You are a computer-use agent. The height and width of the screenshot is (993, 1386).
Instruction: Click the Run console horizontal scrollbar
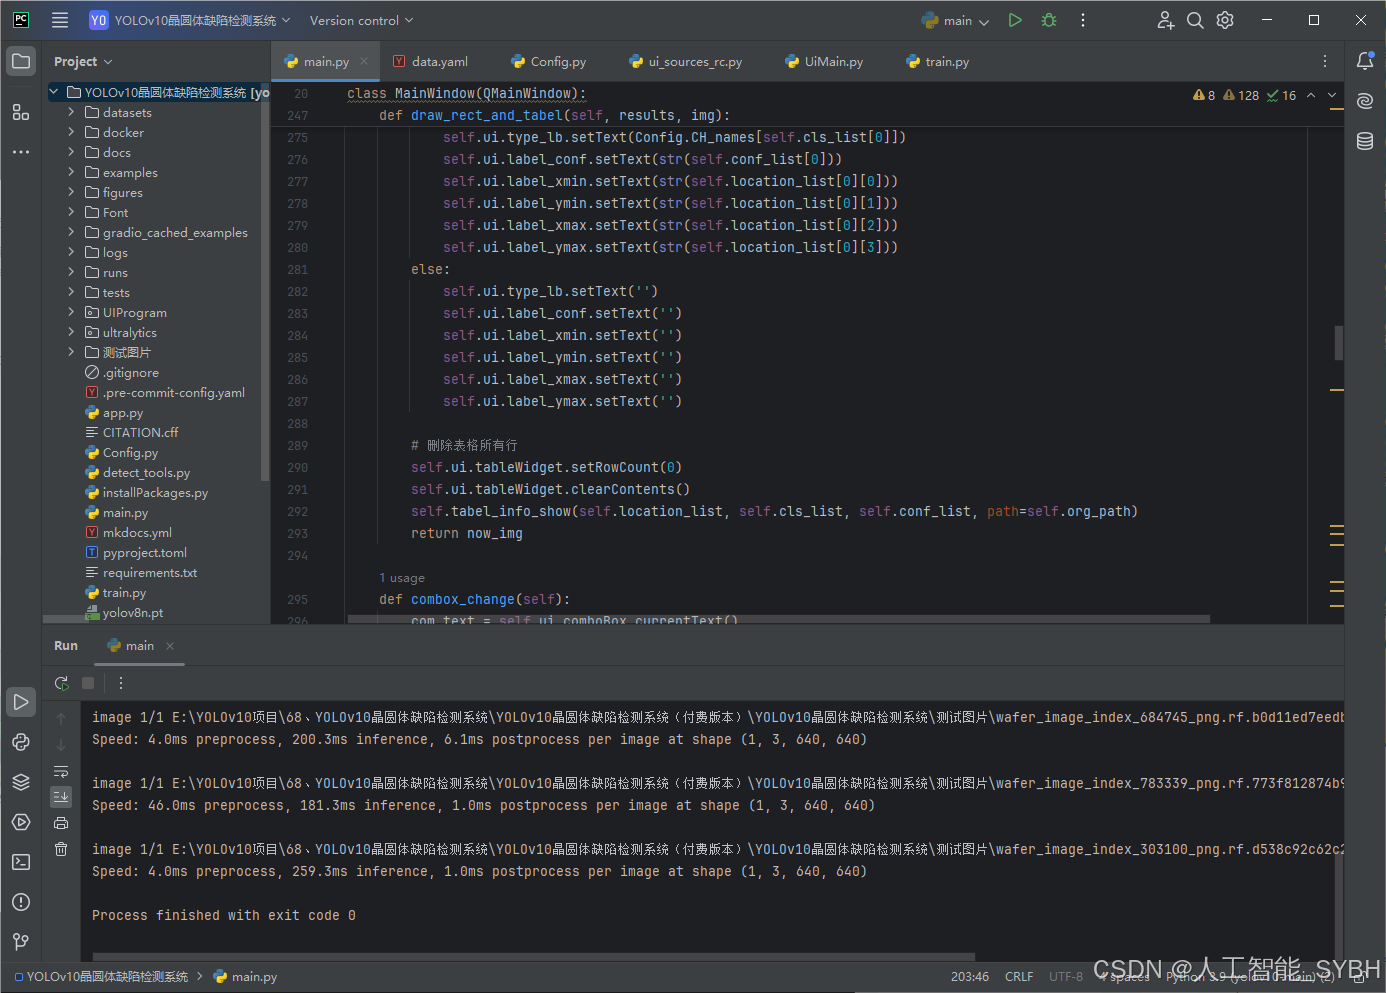pos(532,956)
